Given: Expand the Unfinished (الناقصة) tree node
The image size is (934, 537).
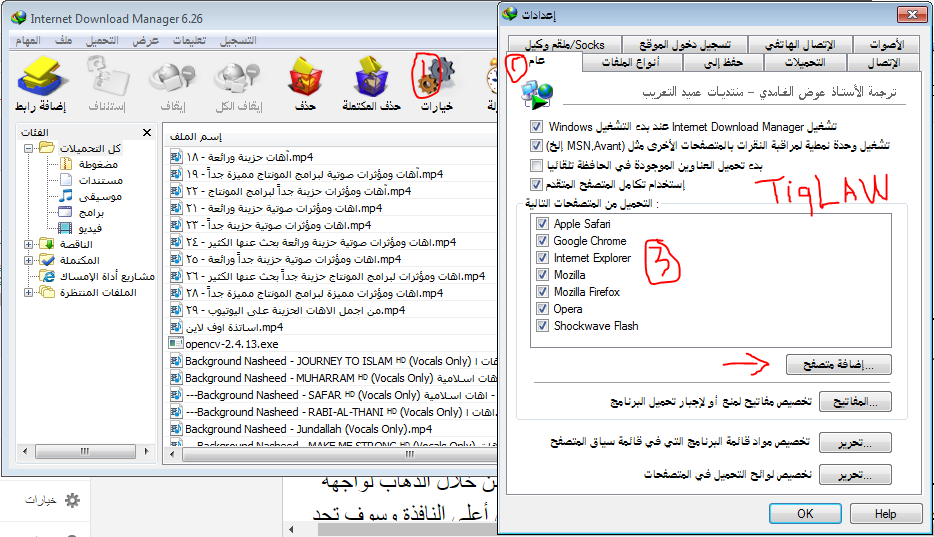Looking at the screenshot, I should pos(28,244).
